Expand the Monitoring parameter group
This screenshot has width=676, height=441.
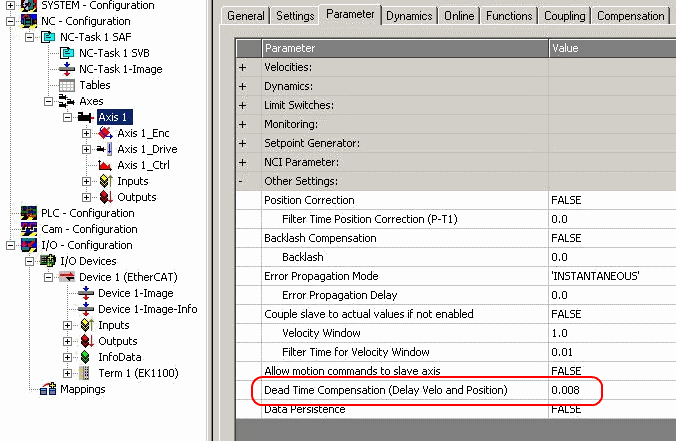[x=243, y=124]
